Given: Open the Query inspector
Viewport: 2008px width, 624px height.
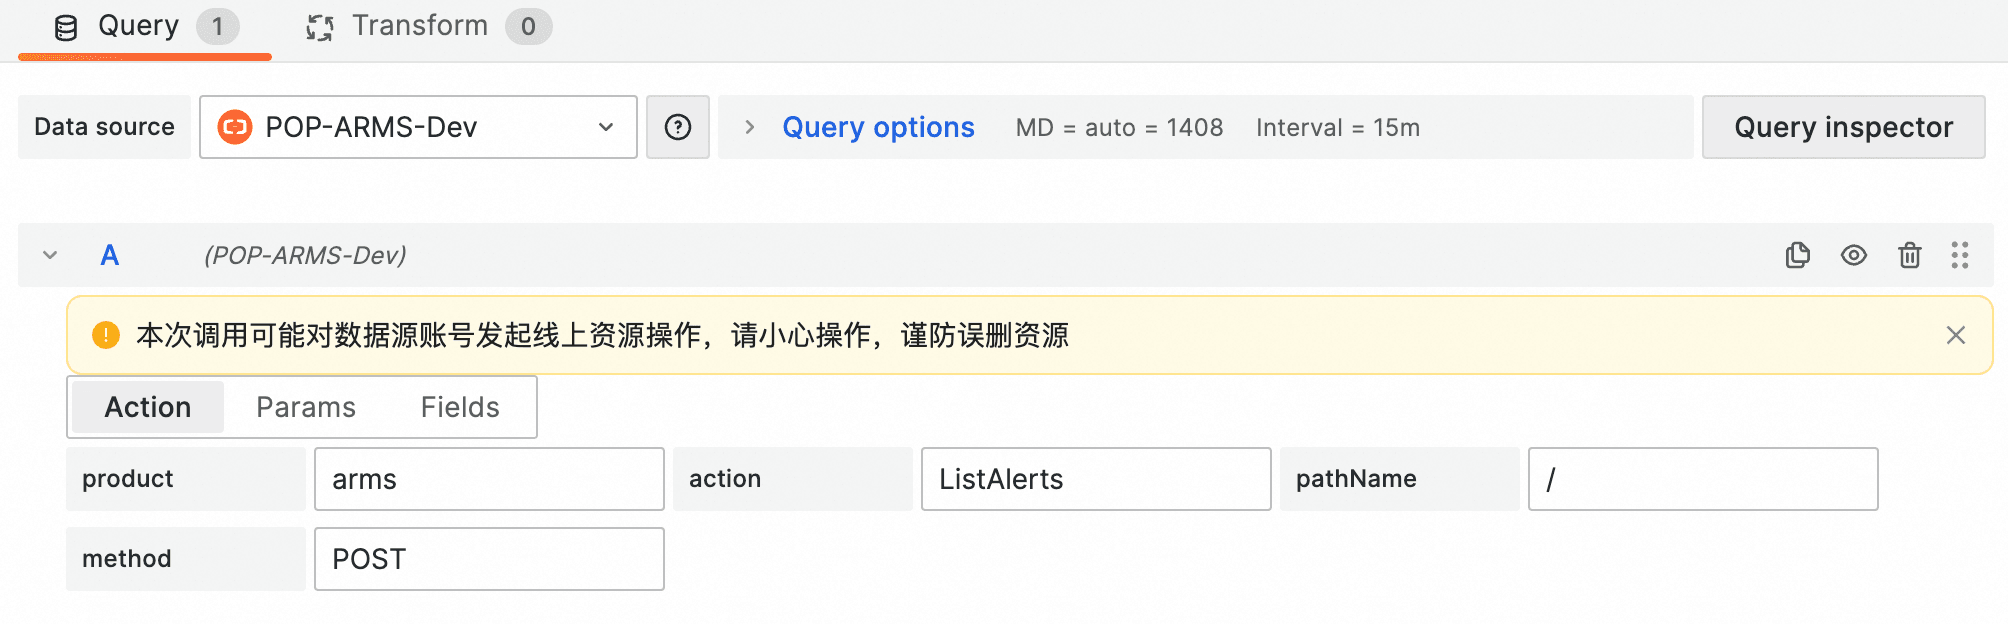Looking at the screenshot, I should 1842,127.
